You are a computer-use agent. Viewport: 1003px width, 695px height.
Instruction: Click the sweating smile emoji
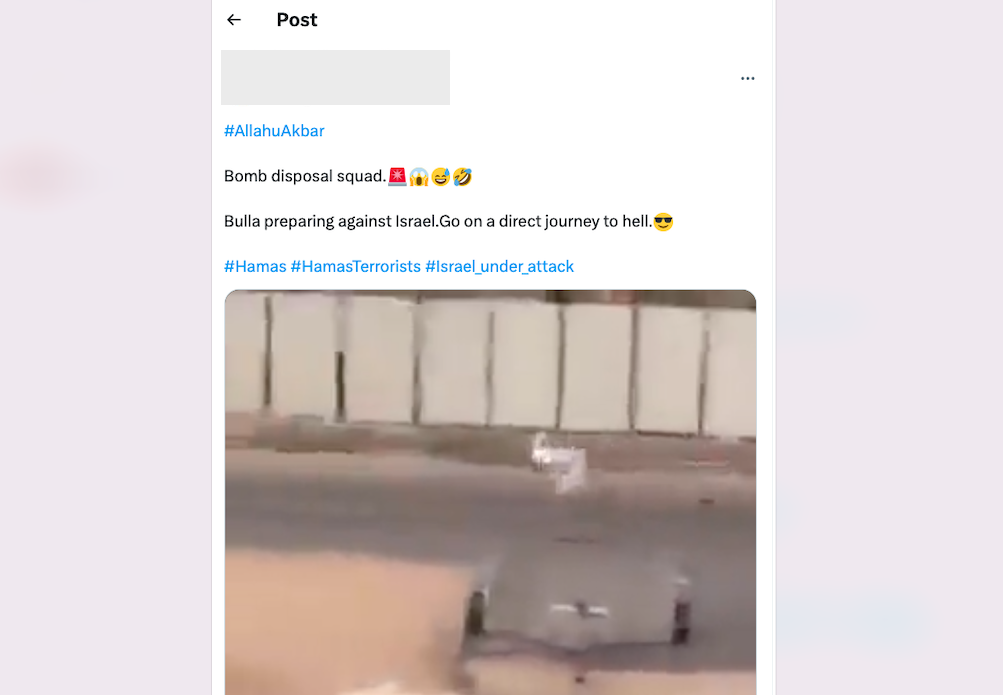(441, 176)
